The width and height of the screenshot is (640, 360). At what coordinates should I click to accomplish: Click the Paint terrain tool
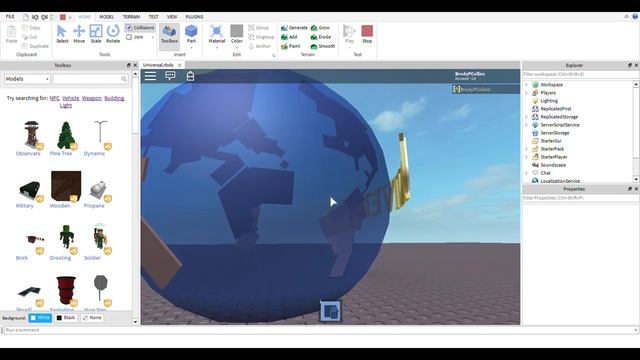(x=291, y=46)
